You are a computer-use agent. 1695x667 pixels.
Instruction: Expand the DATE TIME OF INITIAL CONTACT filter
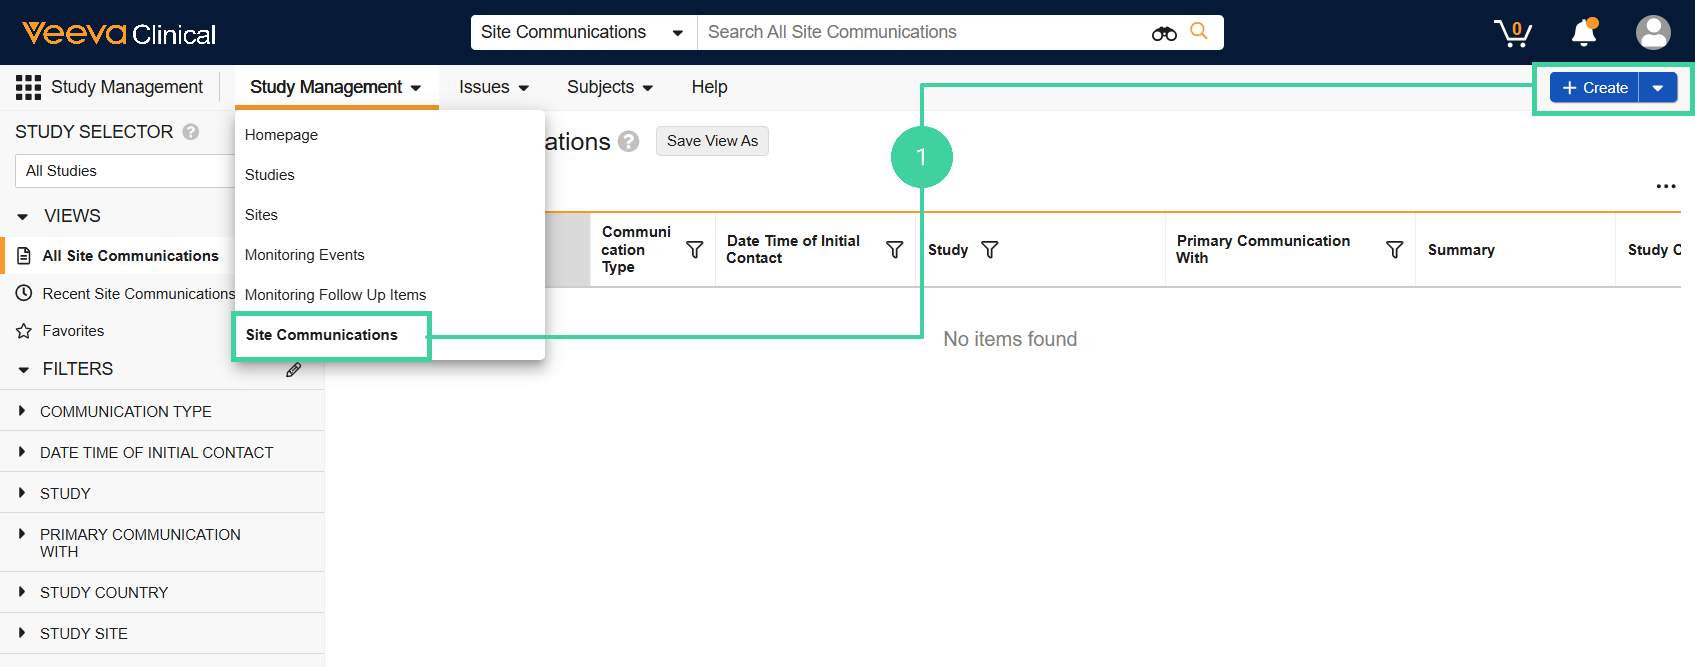coord(22,452)
